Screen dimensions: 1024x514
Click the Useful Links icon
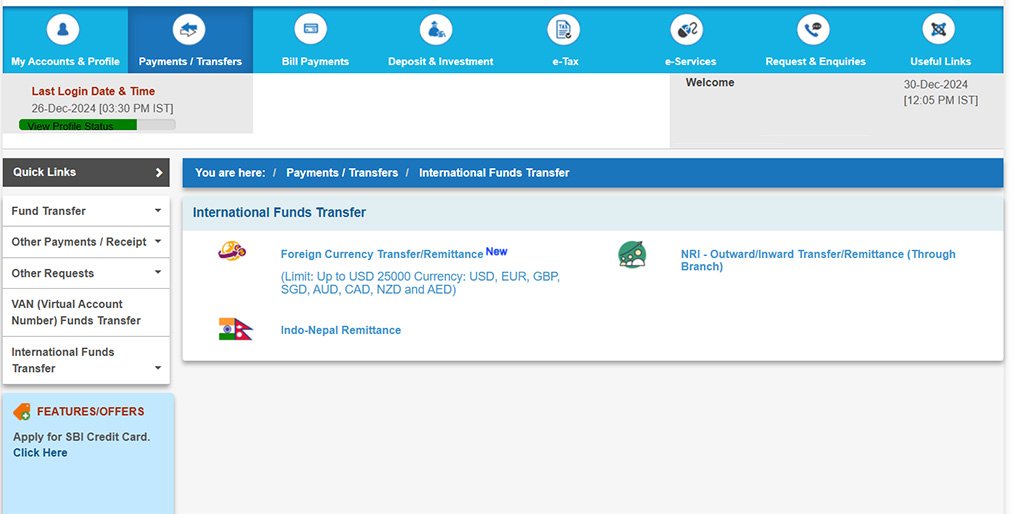939,31
